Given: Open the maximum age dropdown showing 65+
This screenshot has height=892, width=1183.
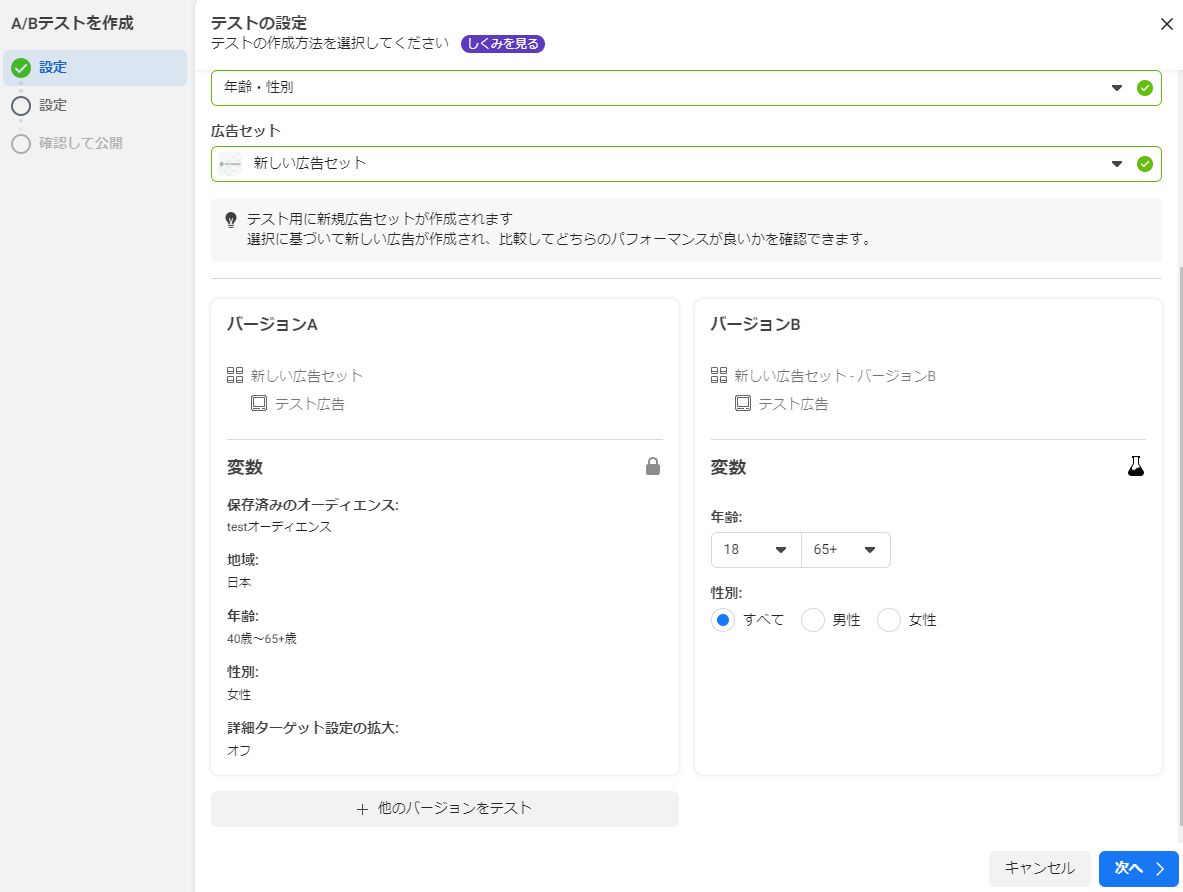Looking at the screenshot, I should click(x=846, y=549).
